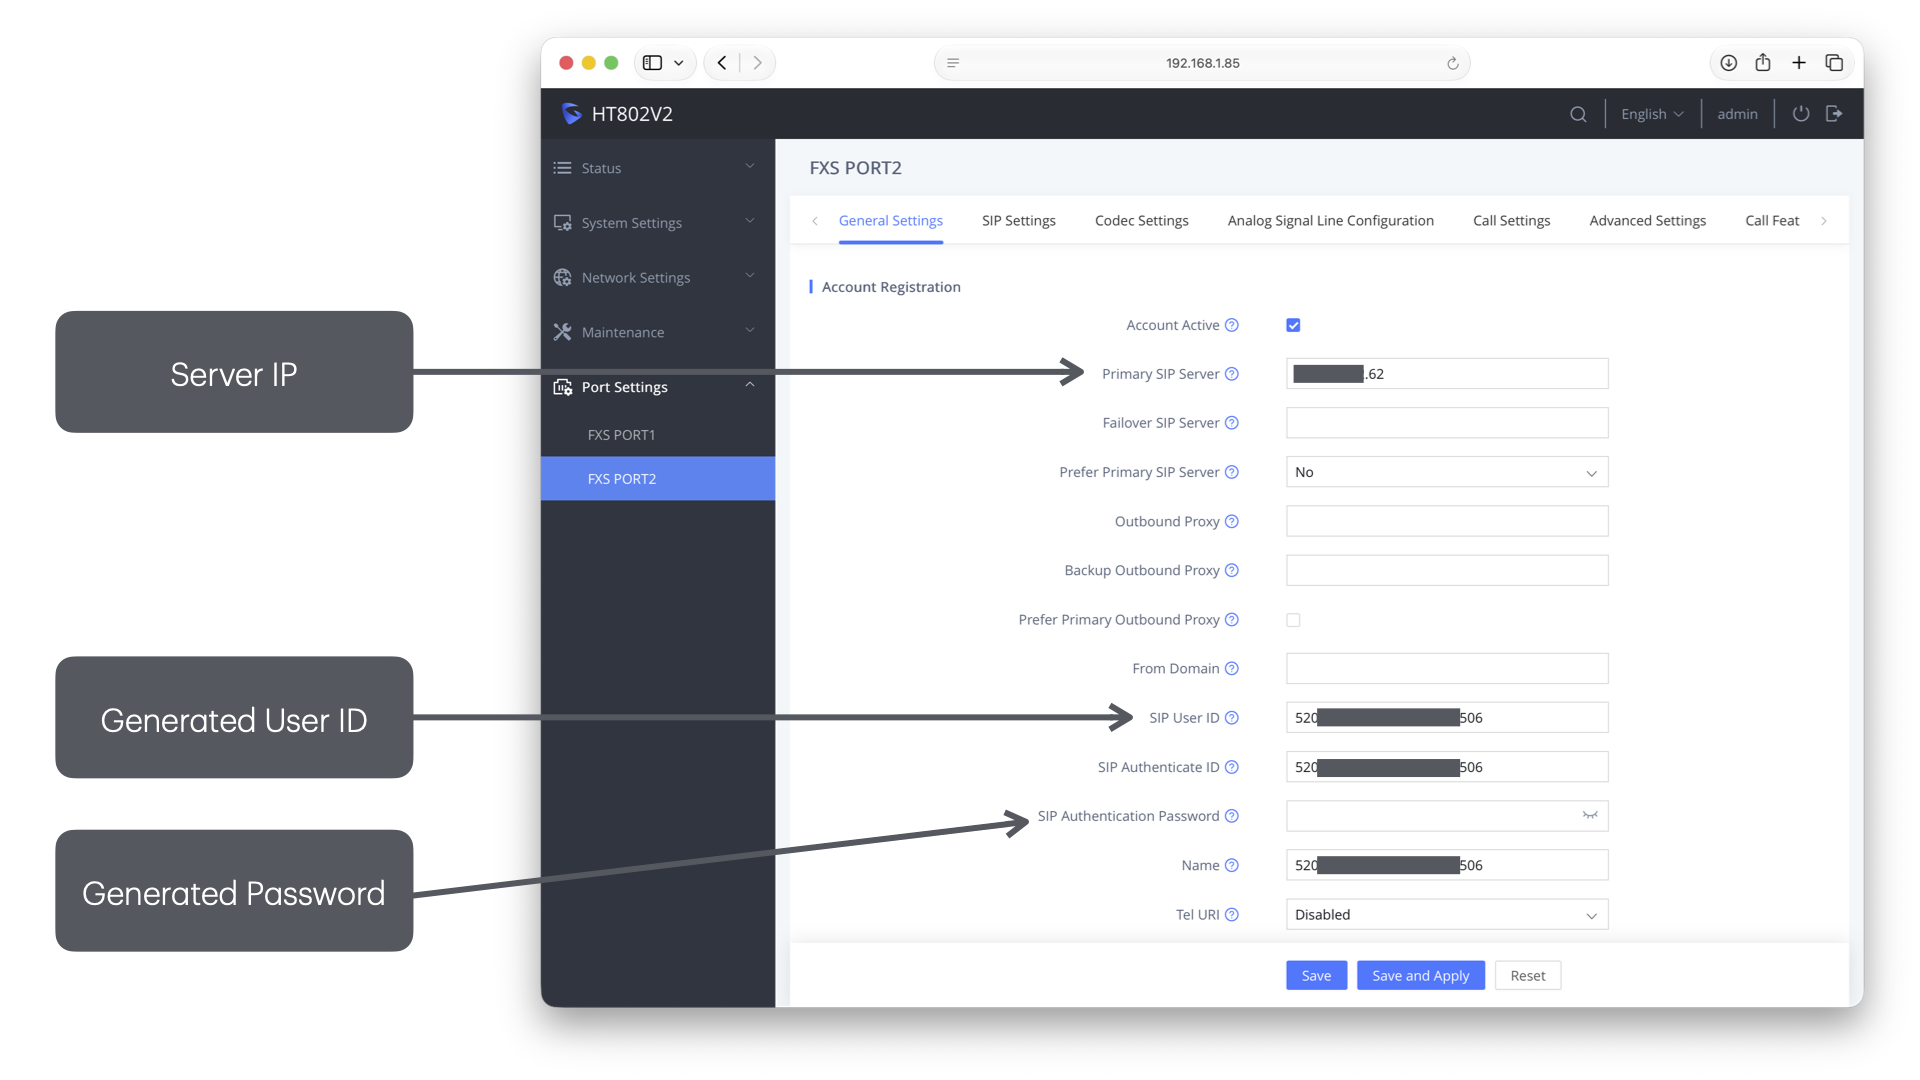Click the Backup Outbound Proxy field

click(x=1447, y=570)
